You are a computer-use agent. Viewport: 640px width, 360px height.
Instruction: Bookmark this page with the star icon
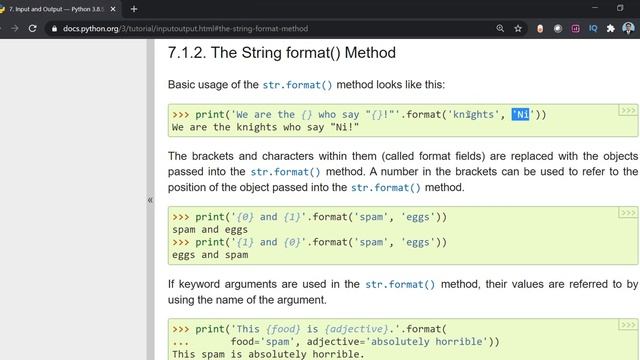pos(518,29)
